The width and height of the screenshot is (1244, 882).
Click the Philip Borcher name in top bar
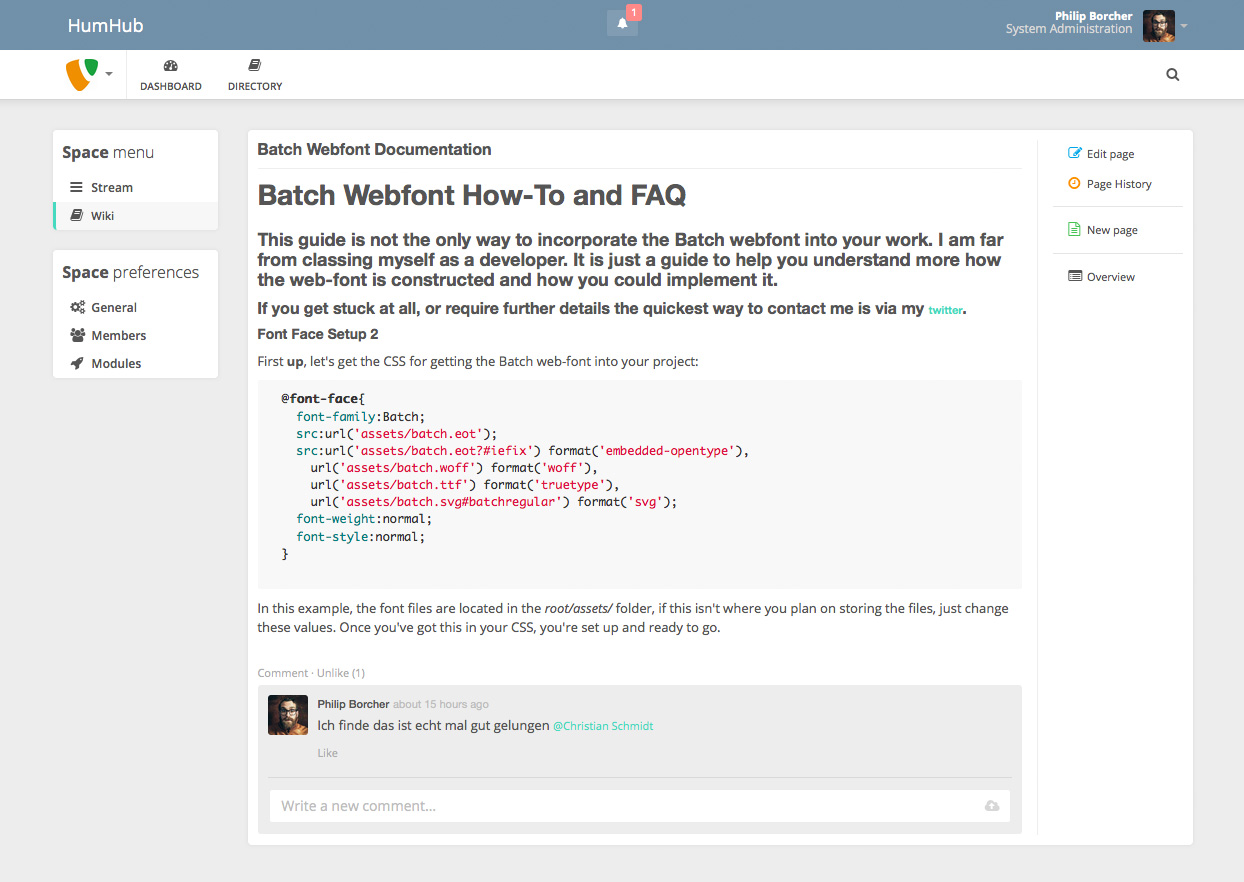coord(1094,16)
